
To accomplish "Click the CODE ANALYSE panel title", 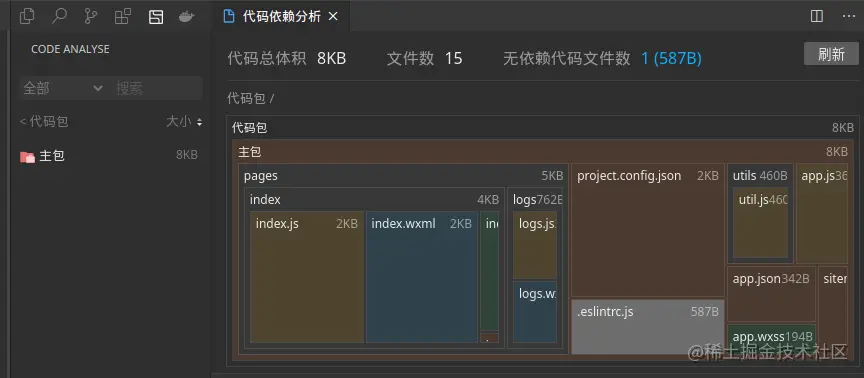I will pos(70,49).
